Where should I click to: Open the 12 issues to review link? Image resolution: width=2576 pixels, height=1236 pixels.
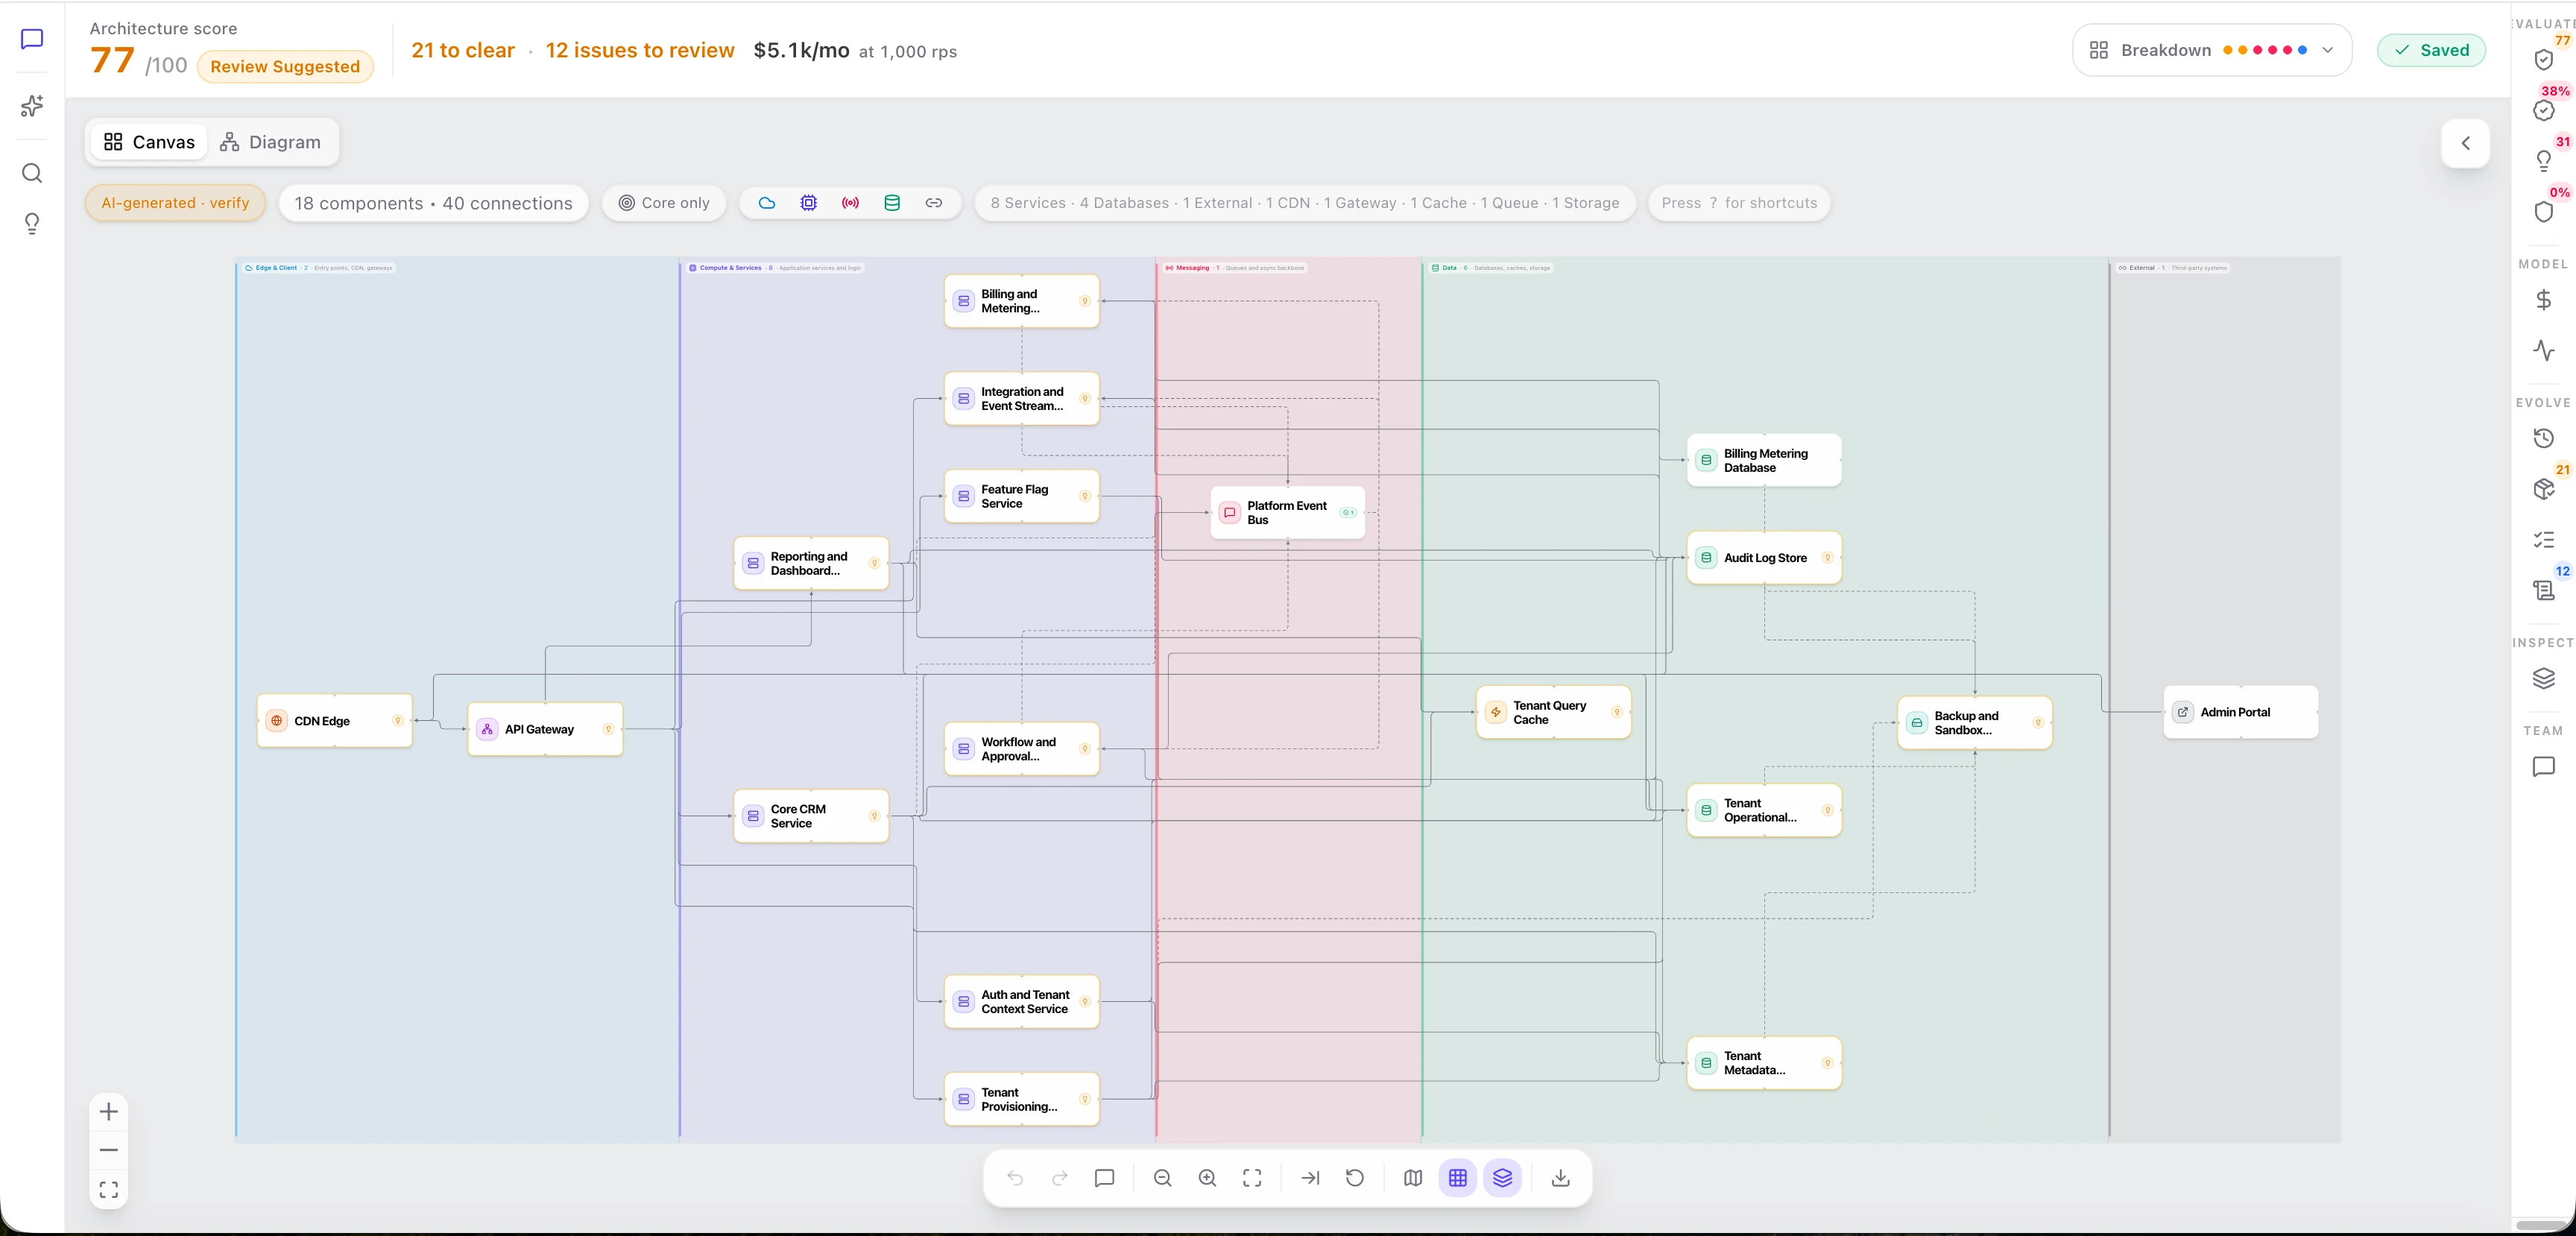pos(640,50)
